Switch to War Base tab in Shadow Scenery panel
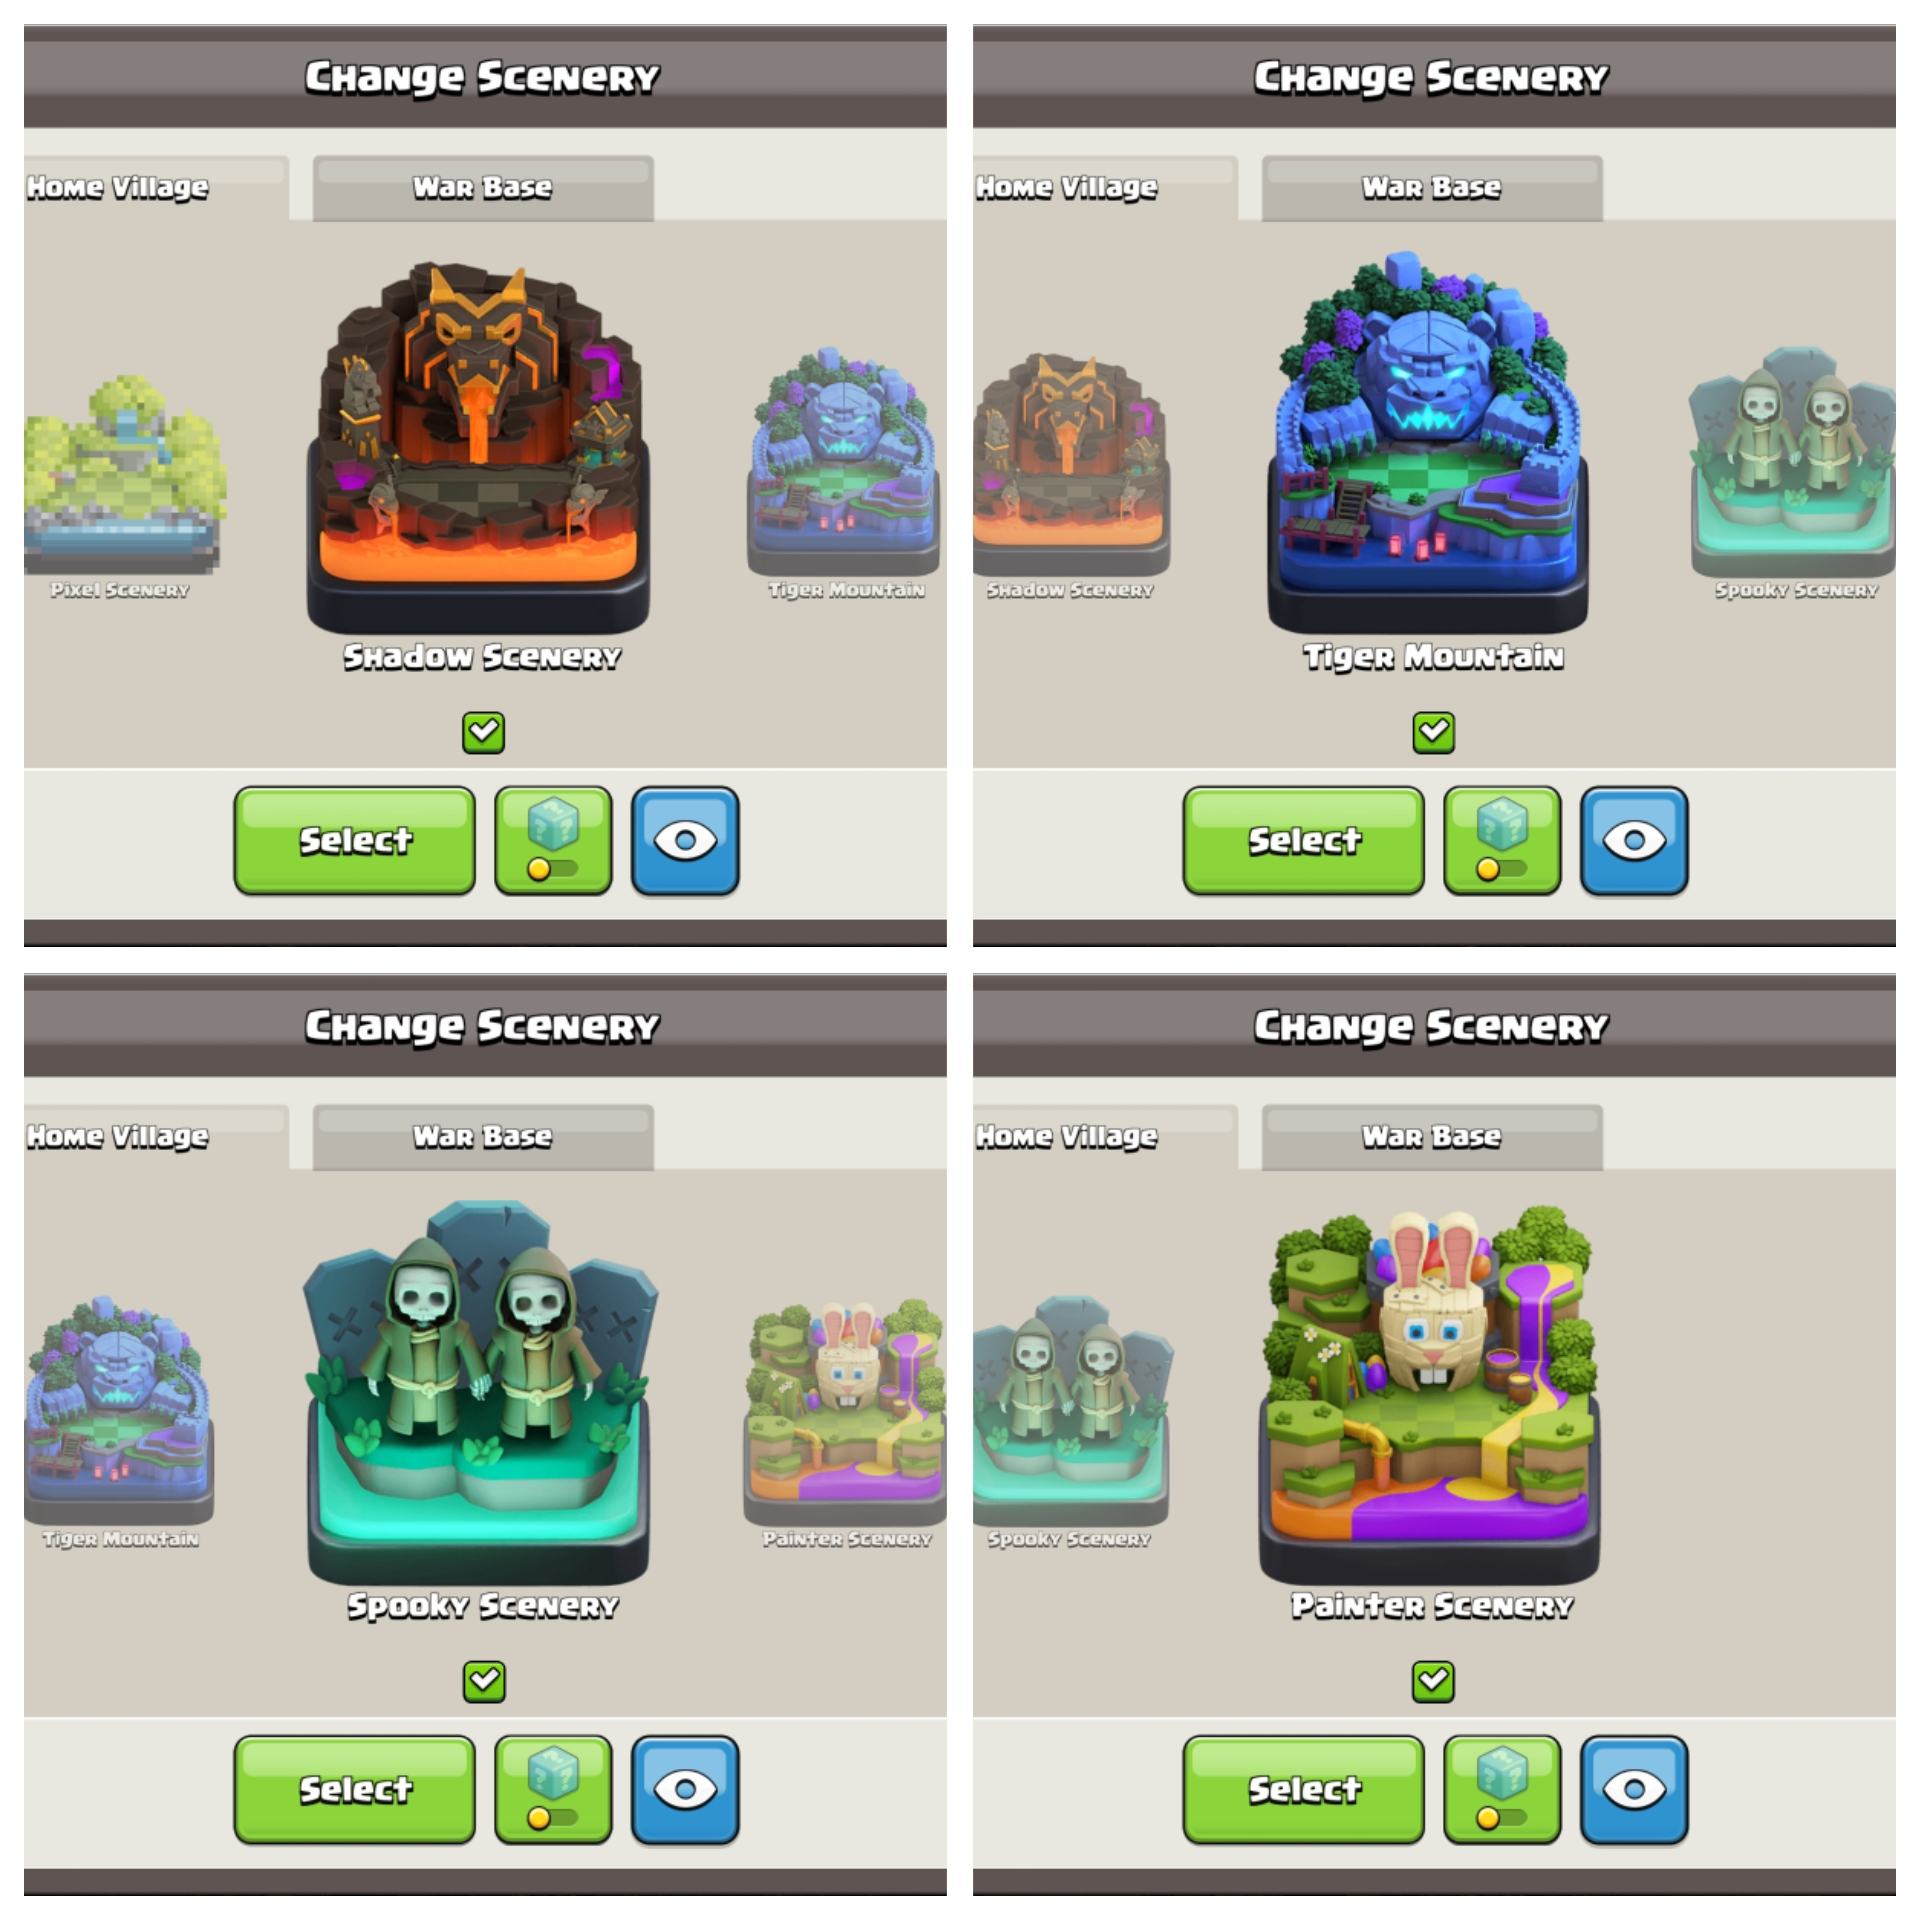This screenshot has height=1920, width=1920. [483, 188]
